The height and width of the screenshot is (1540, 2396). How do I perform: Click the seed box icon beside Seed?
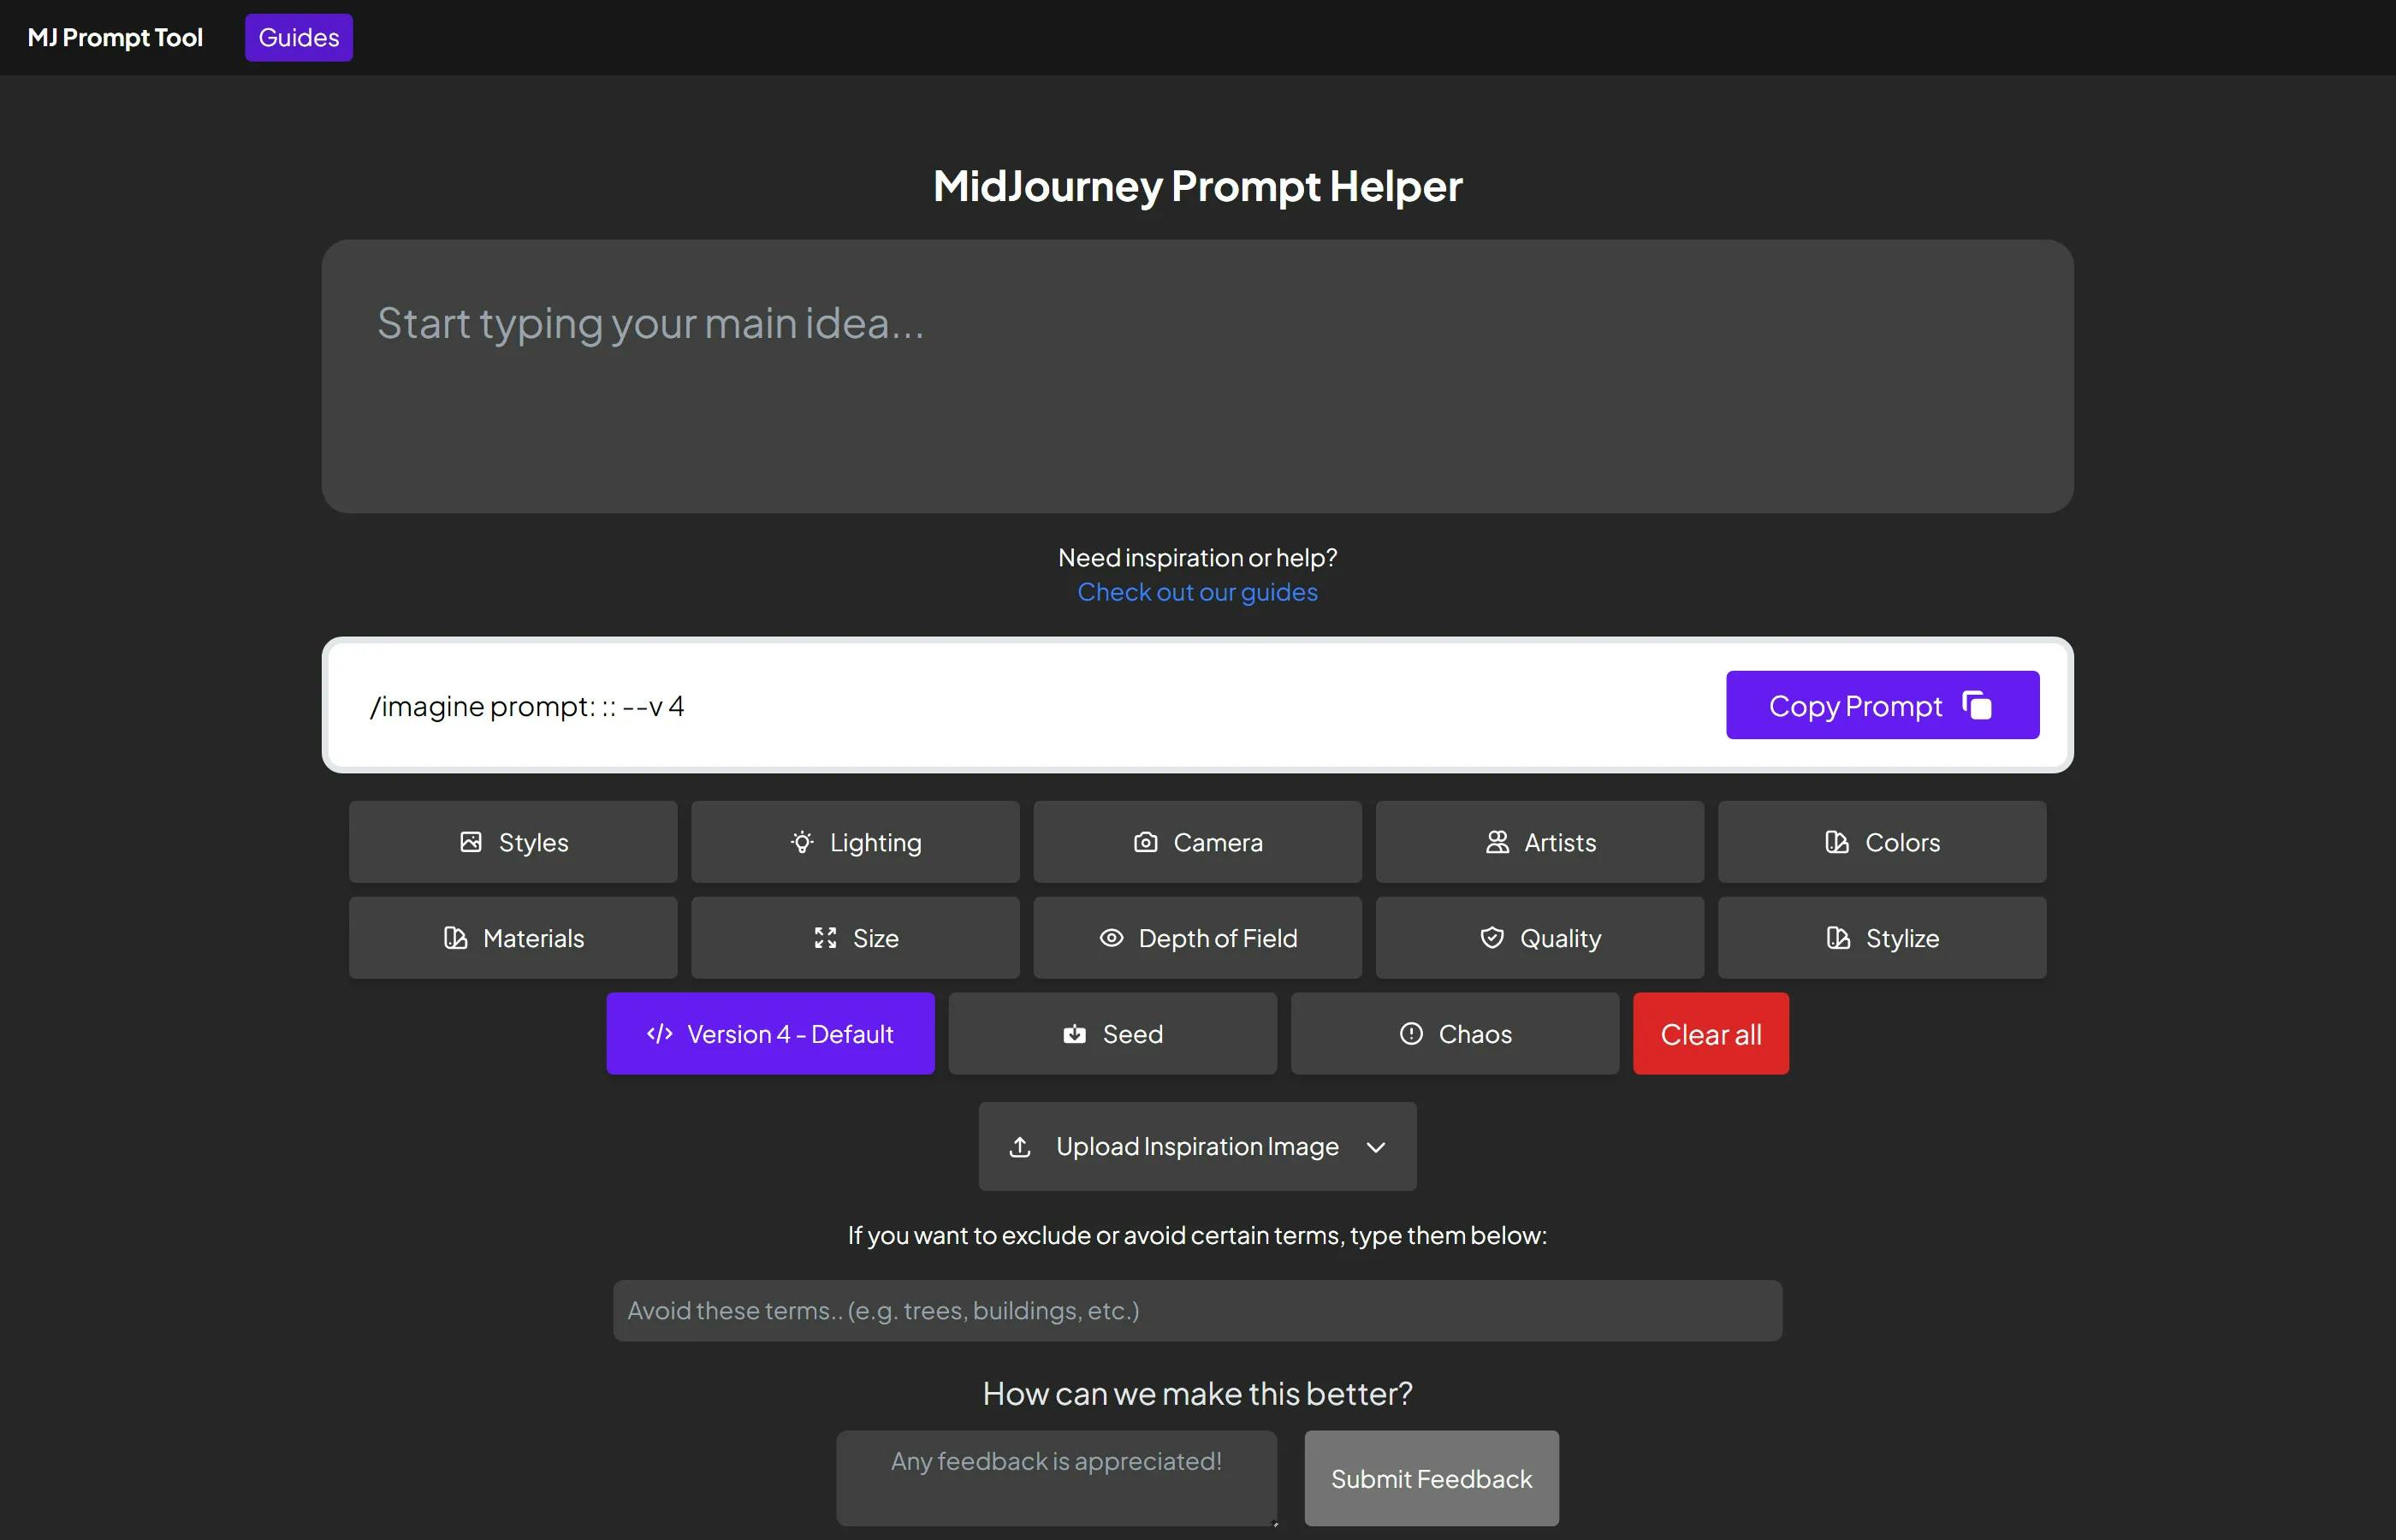tap(1075, 1034)
